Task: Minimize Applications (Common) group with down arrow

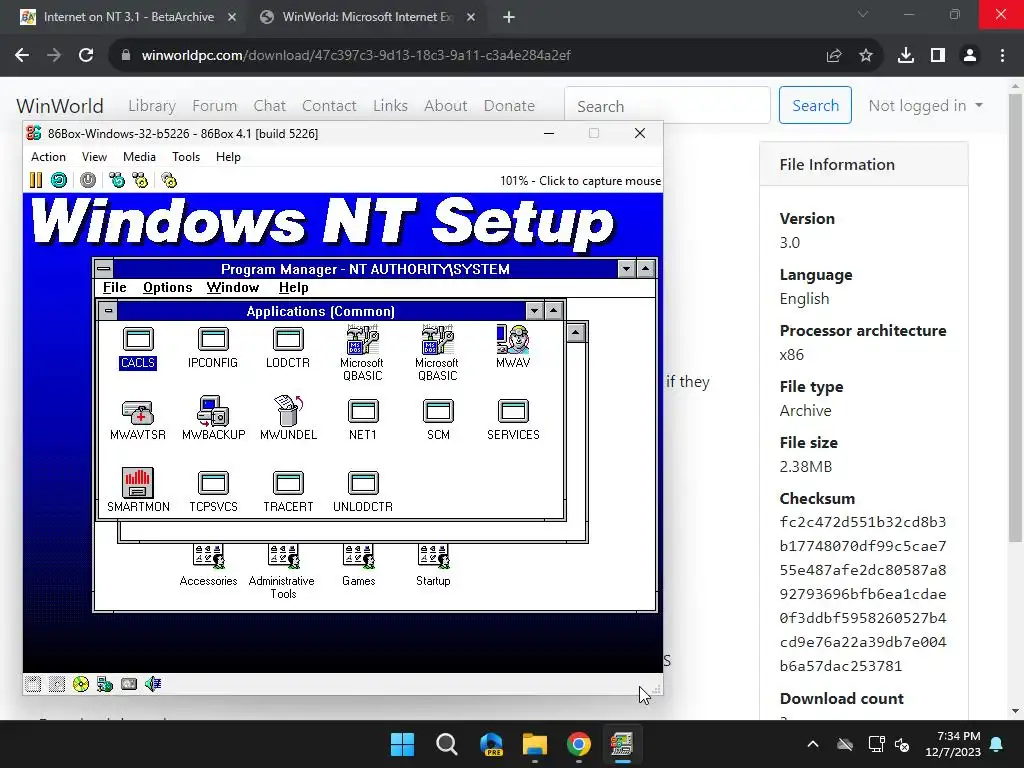Action: [x=534, y=311]
